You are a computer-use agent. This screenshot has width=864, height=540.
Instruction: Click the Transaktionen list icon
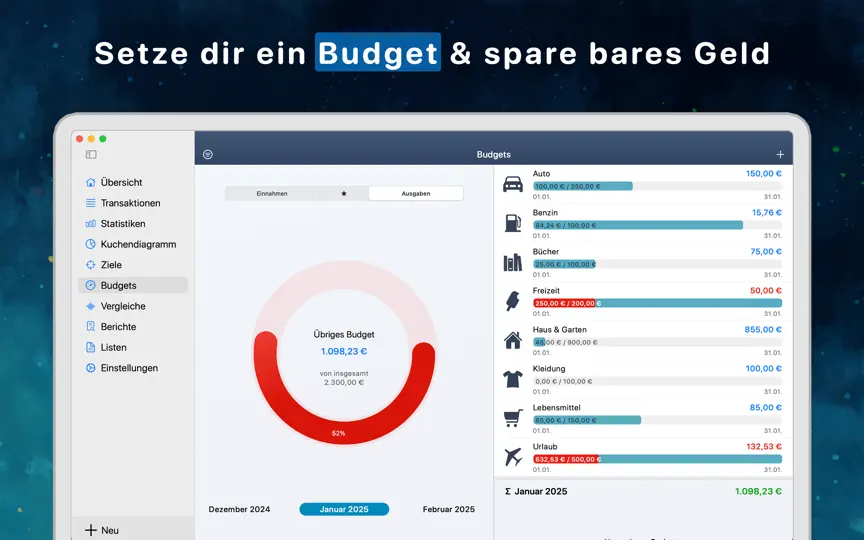(x=90, y=203)
